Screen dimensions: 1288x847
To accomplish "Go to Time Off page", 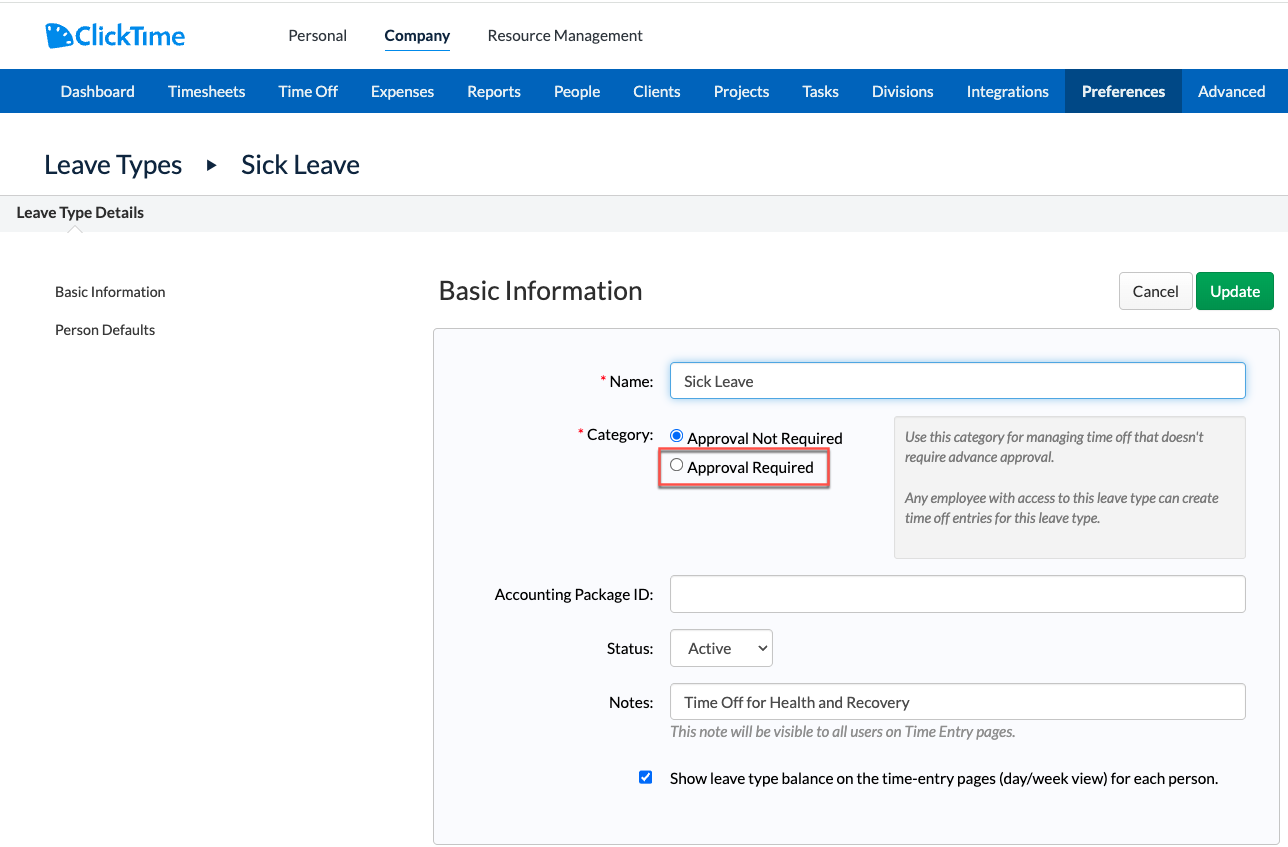I will tap(308, 91).
